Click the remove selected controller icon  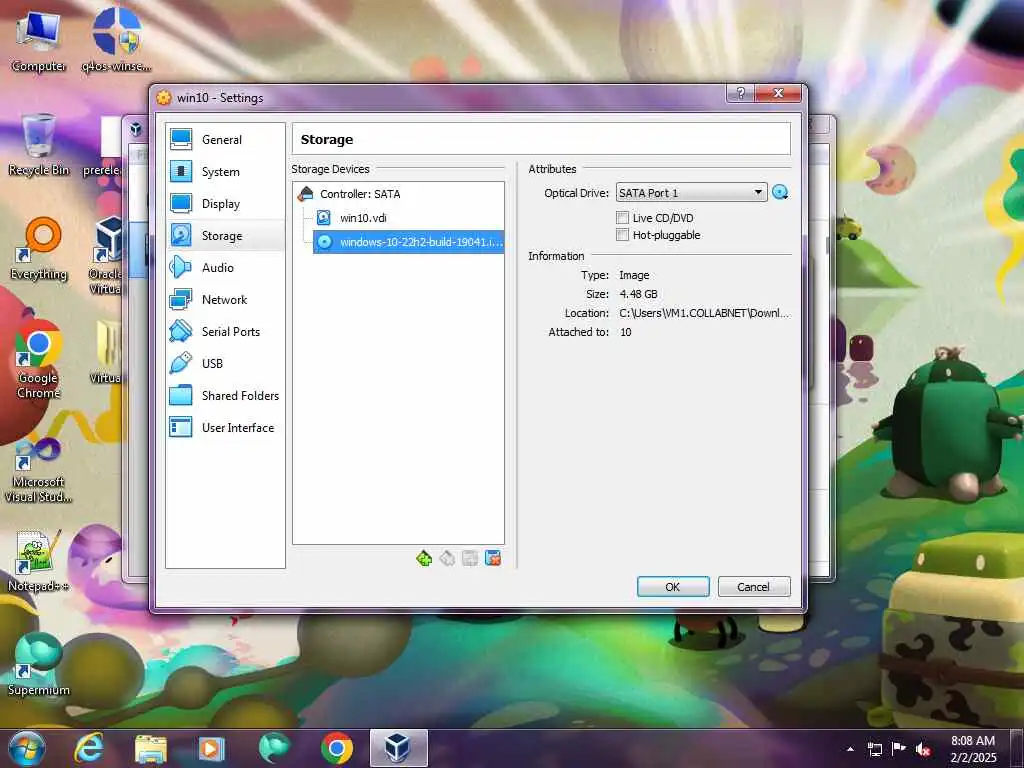pos(447,558)
